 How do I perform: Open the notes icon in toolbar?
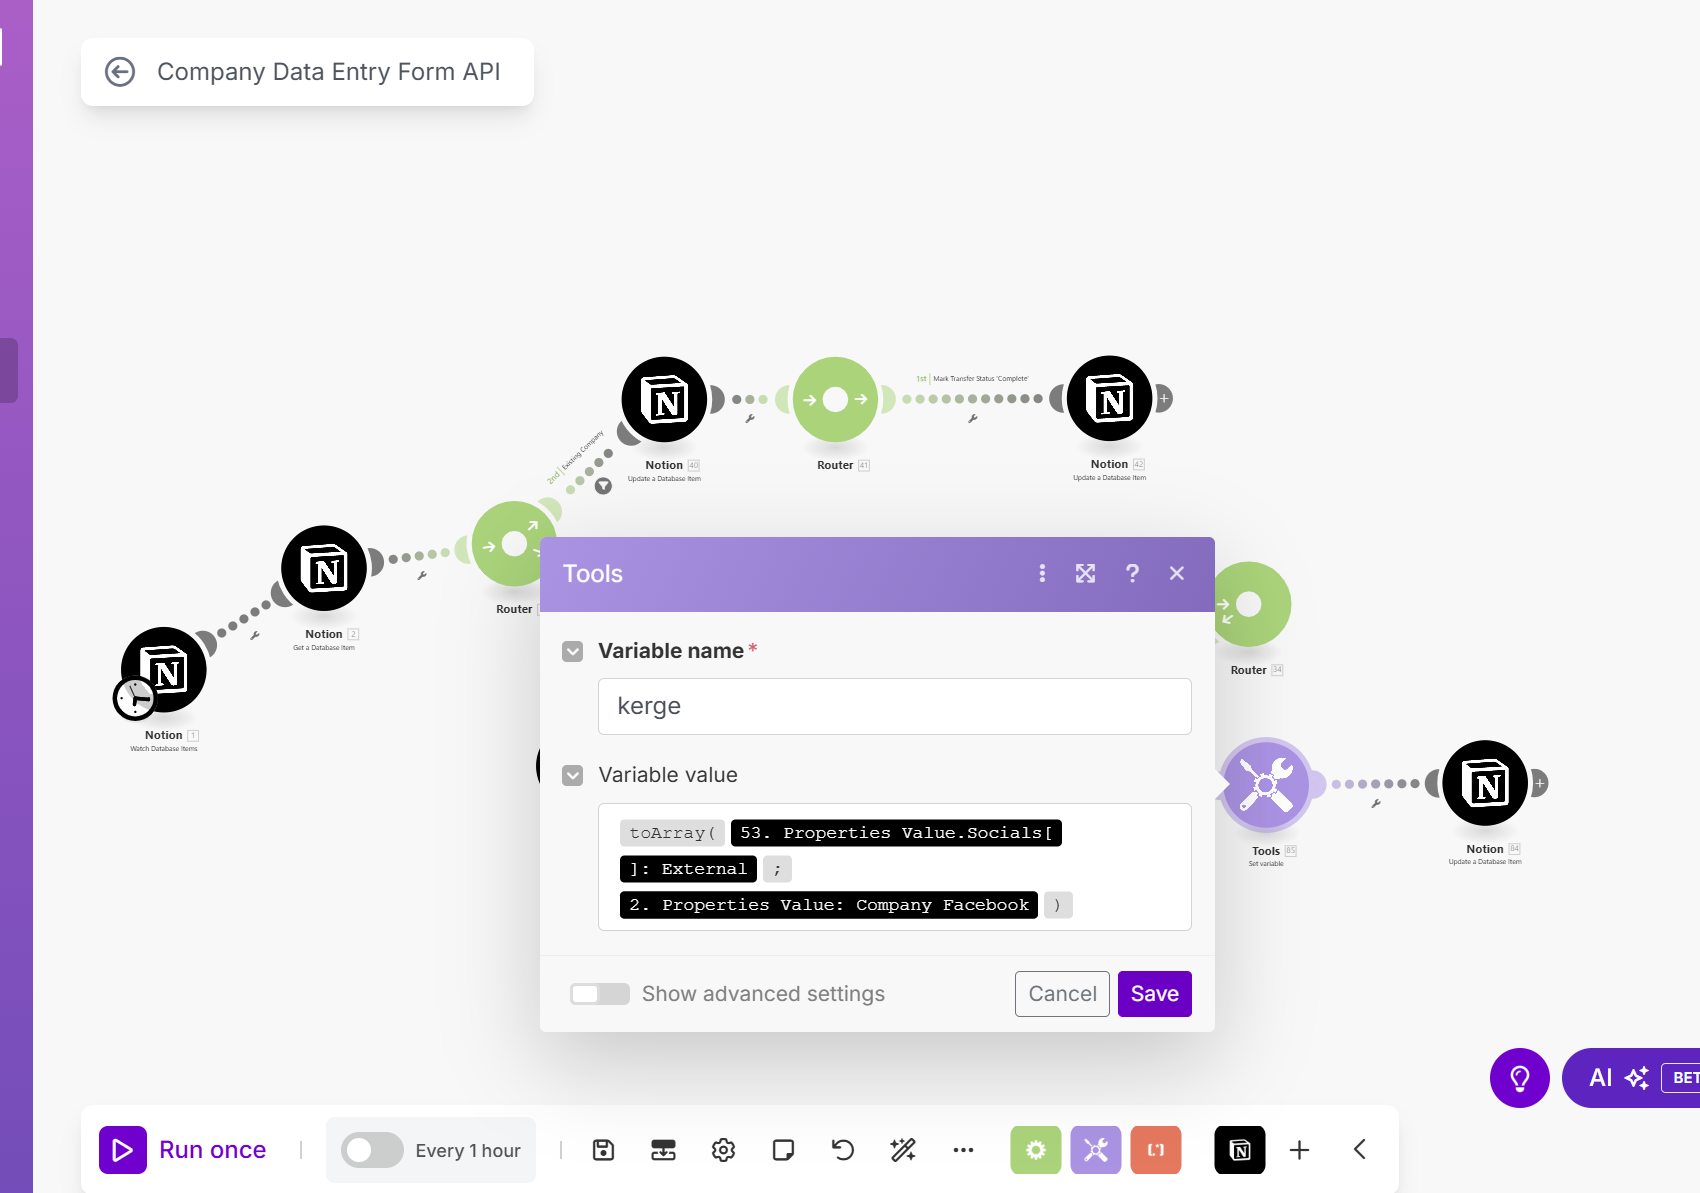pos(783,1150)
